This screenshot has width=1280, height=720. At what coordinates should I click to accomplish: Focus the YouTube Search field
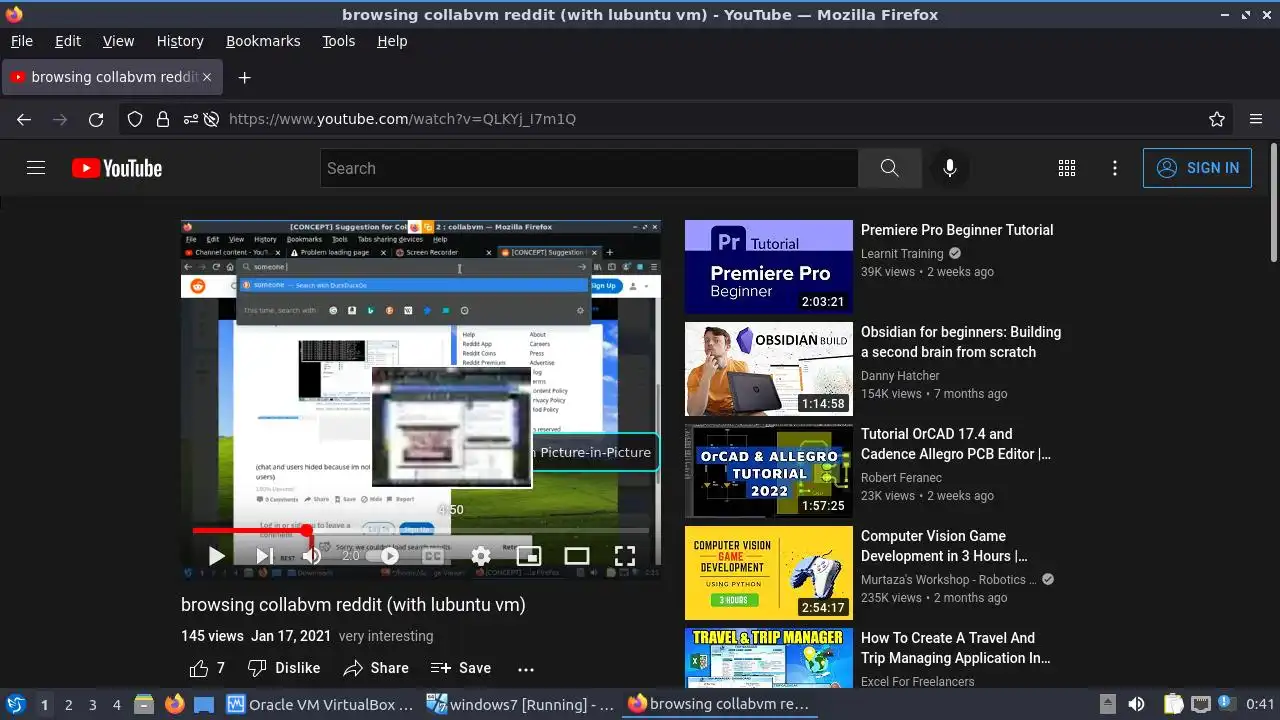589,168
